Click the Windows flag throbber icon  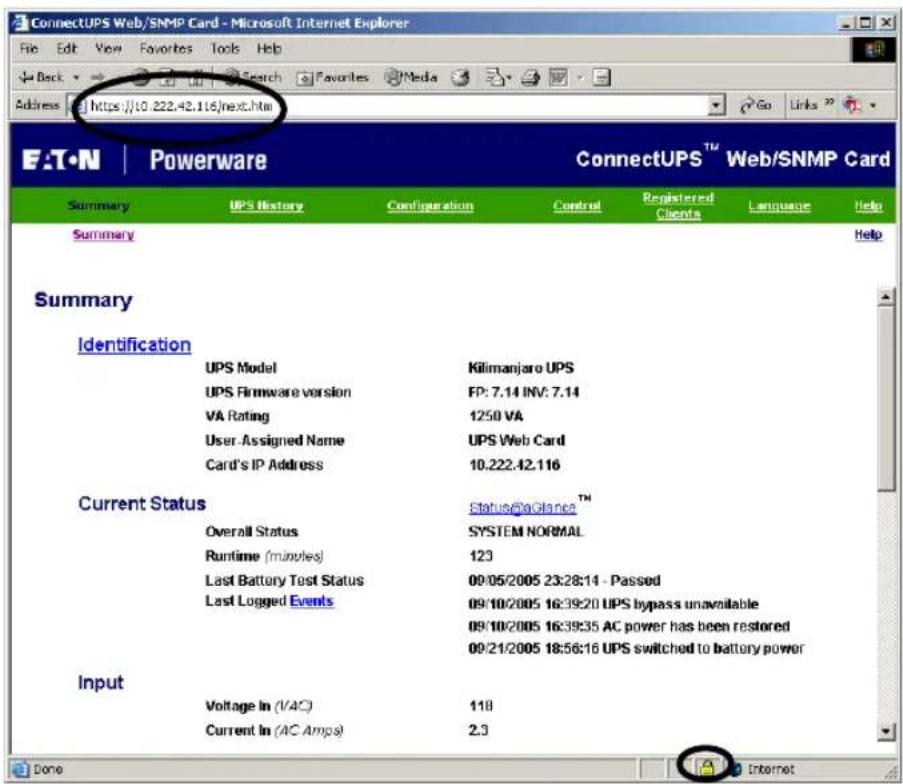coord(873,50)
